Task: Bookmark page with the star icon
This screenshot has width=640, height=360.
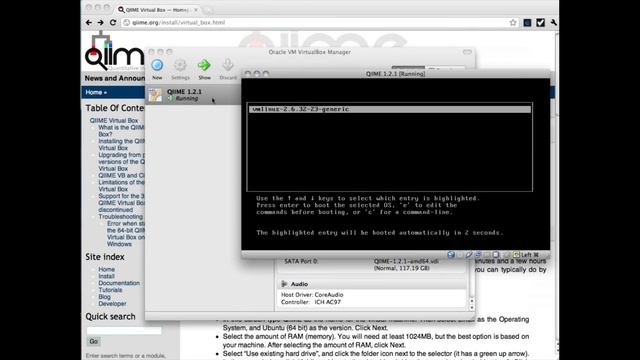Action: [513, 23]
